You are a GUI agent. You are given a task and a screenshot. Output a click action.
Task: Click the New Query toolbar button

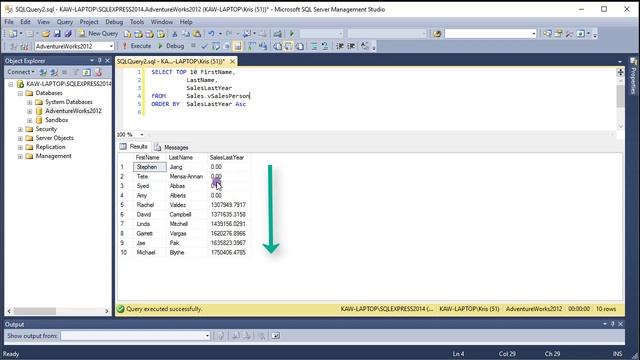coord(98,33)
